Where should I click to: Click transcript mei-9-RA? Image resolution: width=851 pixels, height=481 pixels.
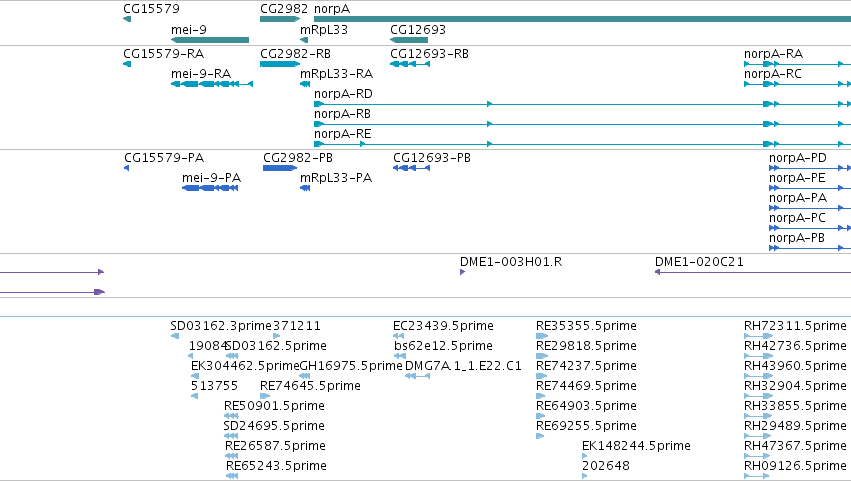[201, 74]
